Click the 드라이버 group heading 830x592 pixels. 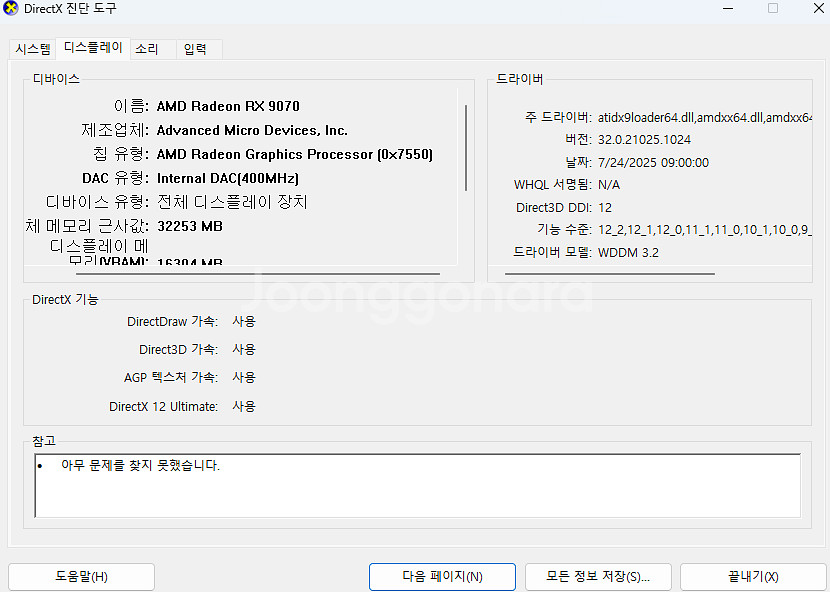(x=519, y=79)
